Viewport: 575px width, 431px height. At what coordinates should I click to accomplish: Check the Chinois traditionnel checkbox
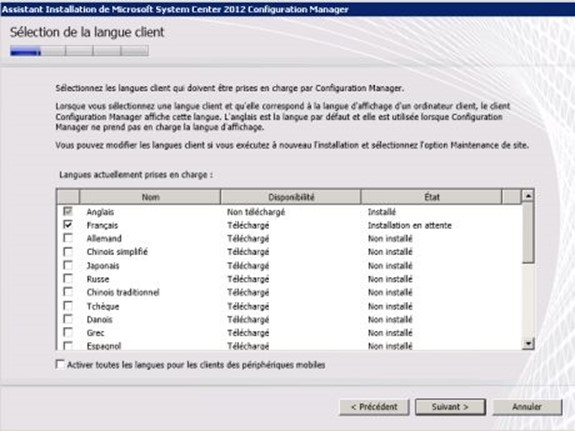coord(68,292)
